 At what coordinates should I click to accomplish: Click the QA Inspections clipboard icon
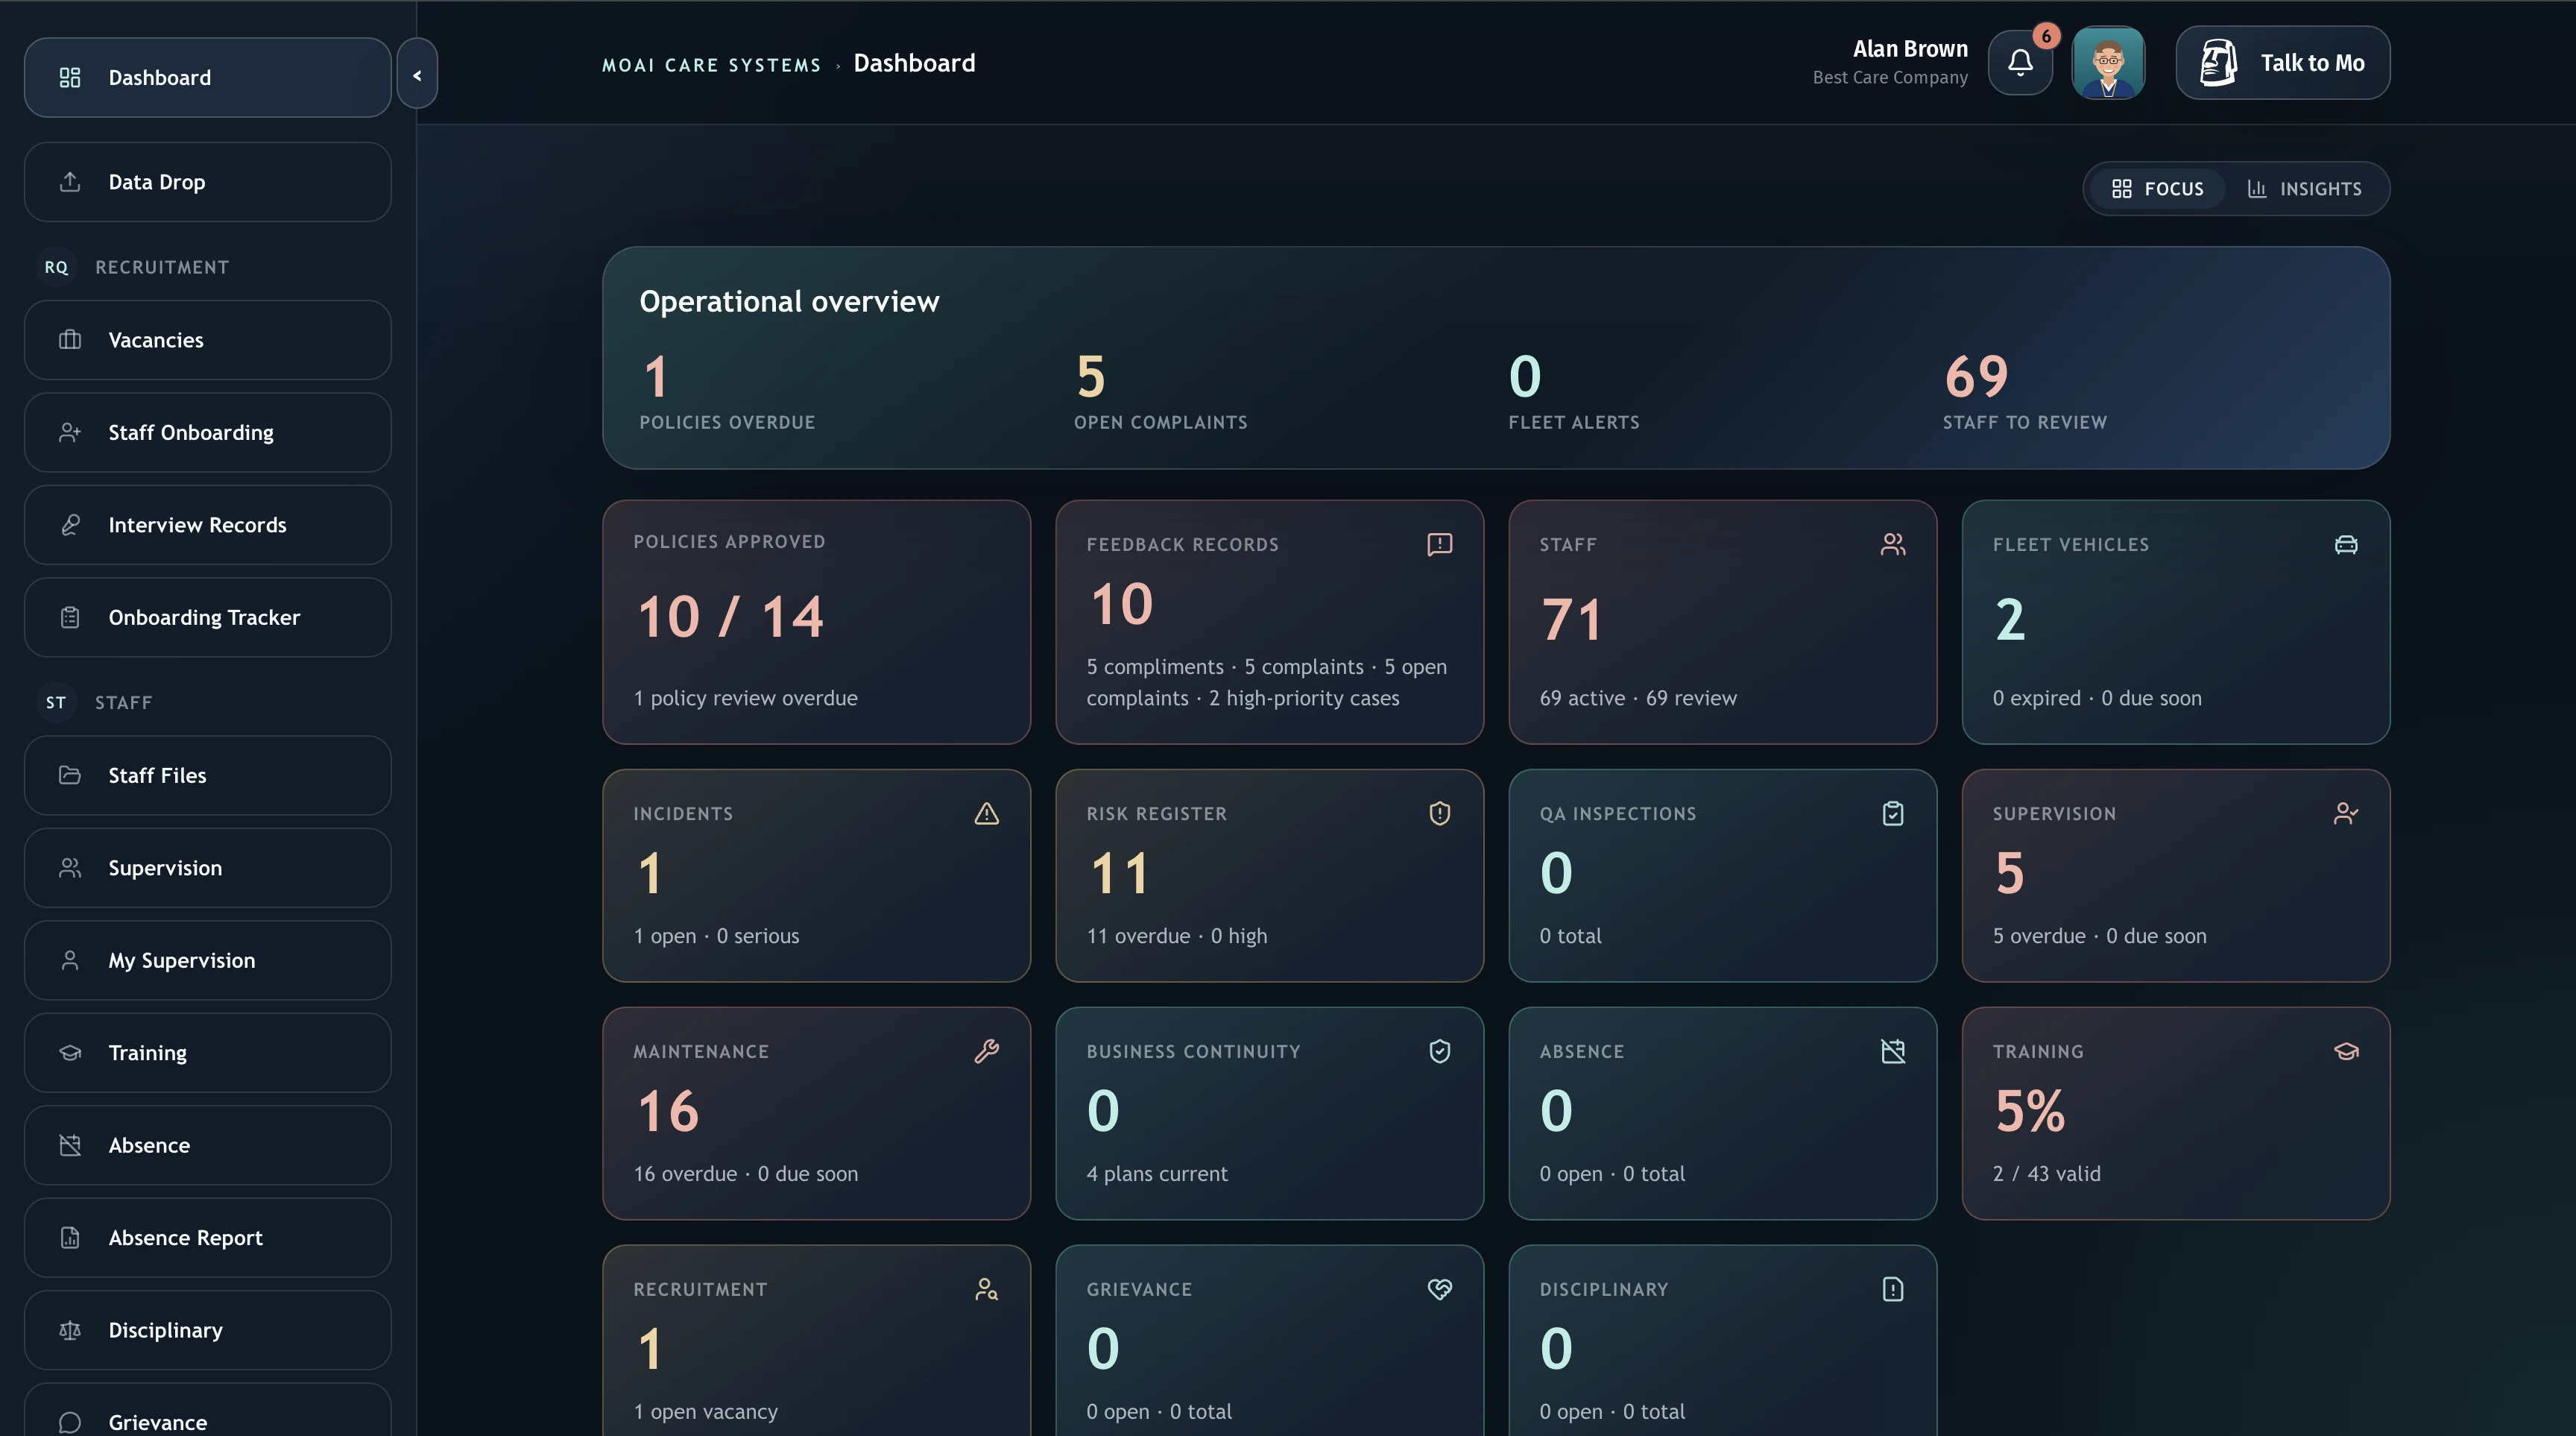(x=1893, y=814)
